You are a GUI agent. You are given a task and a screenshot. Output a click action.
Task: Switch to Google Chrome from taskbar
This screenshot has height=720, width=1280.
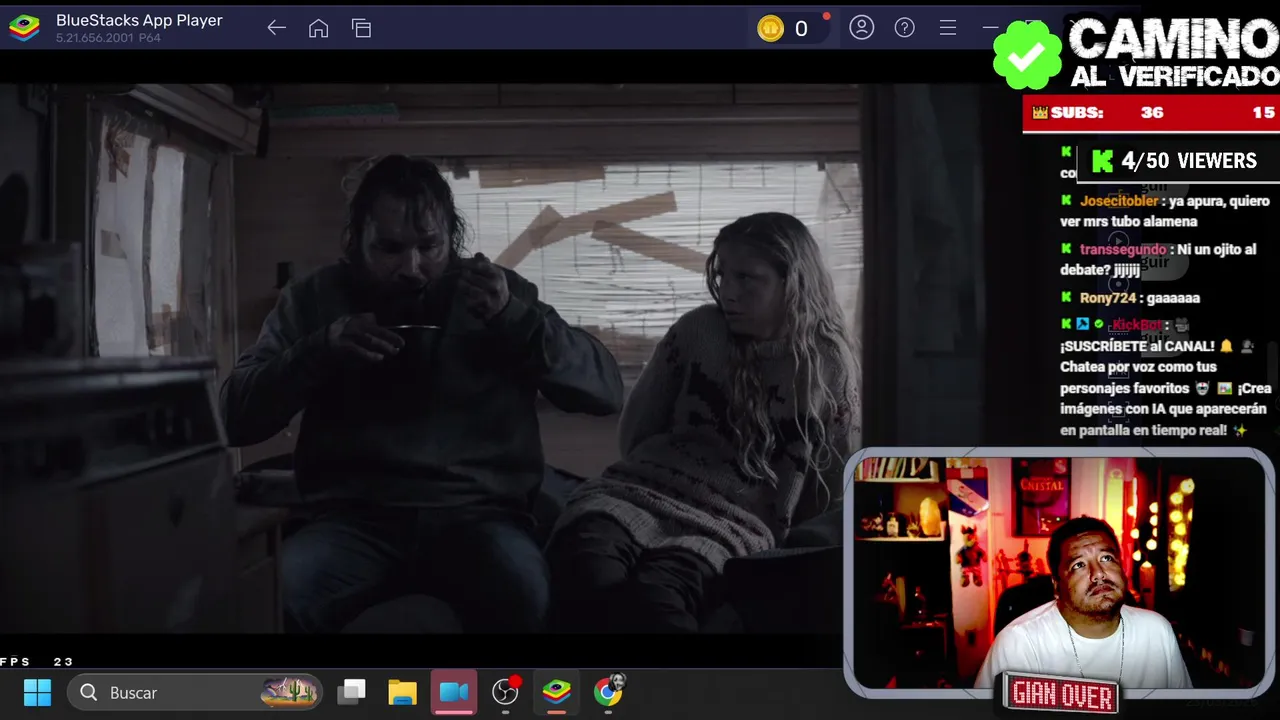tap(608, 690)
